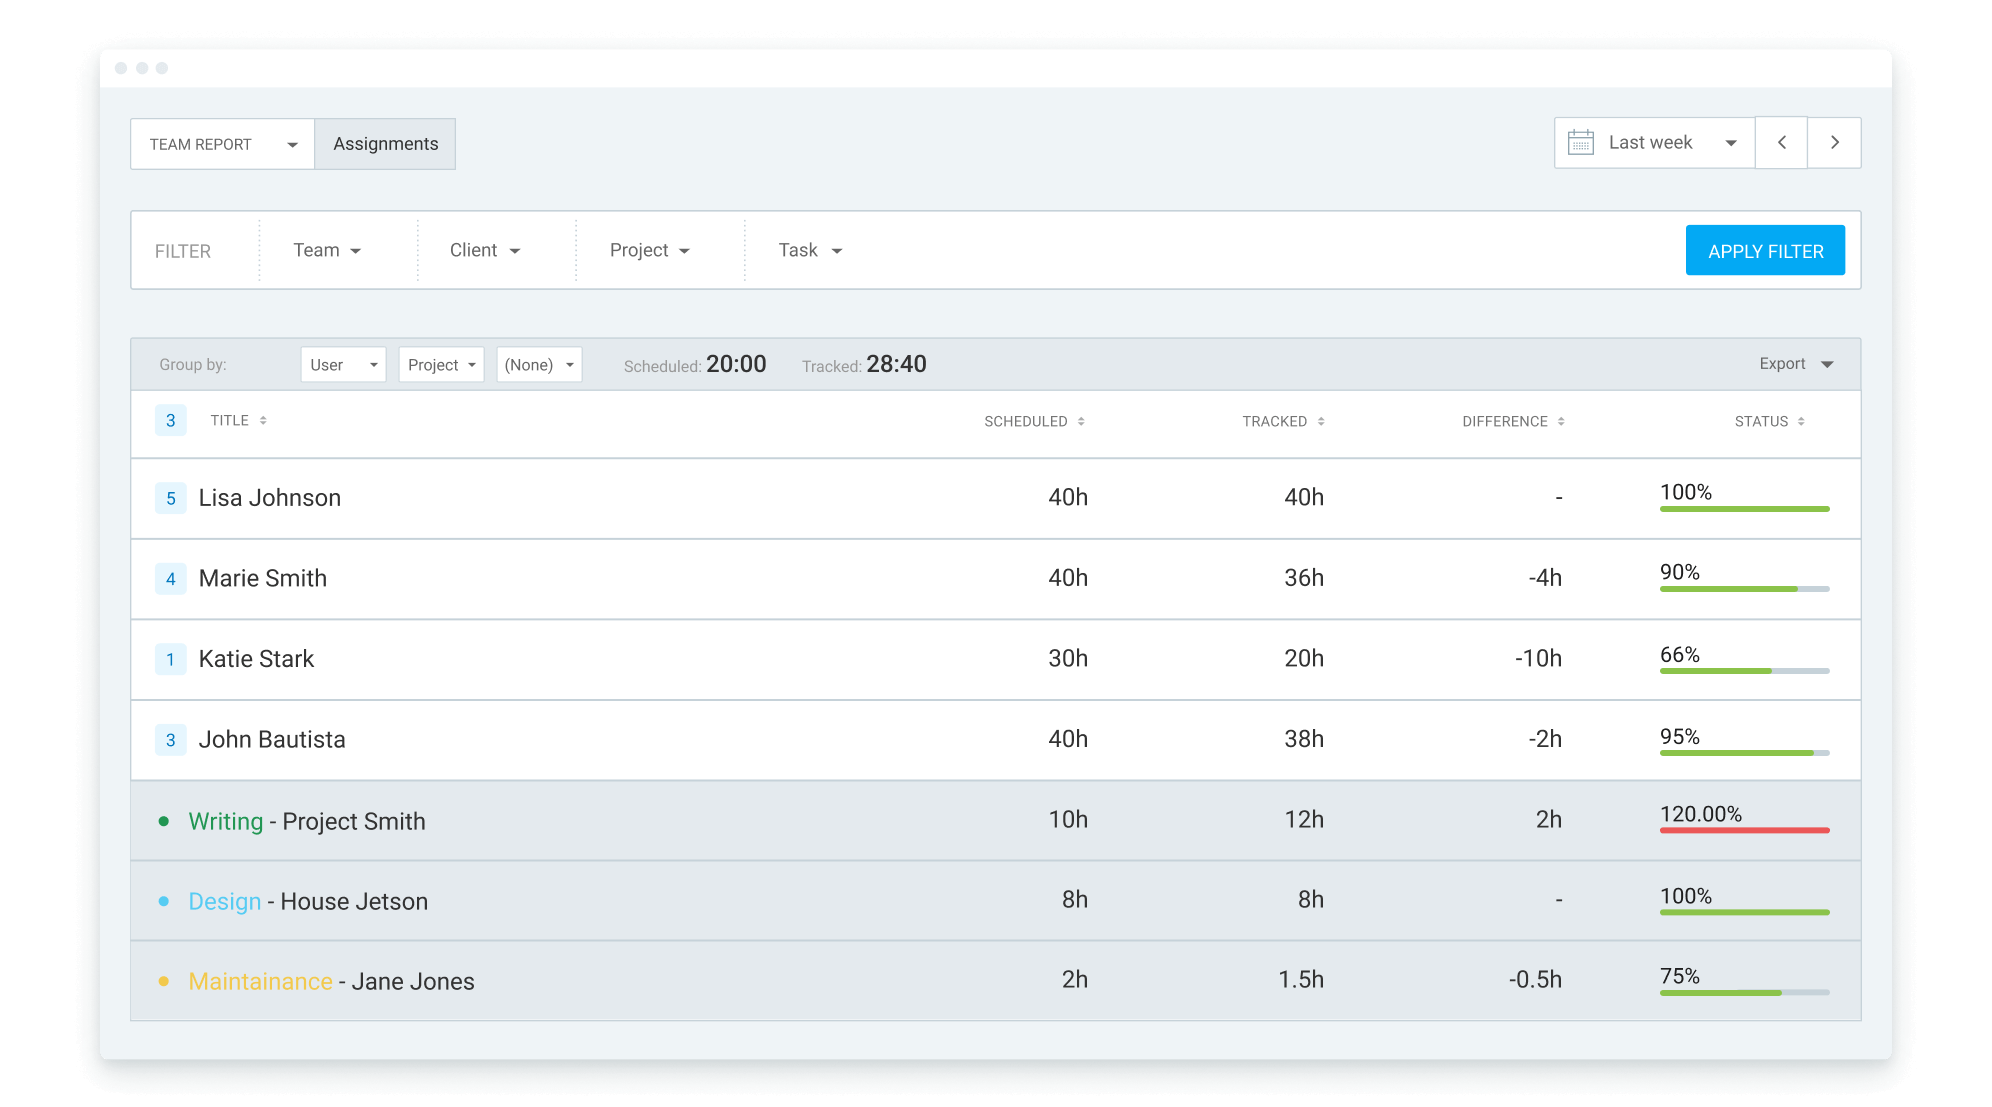Select the Marie Smith name
Image resolution: width=1992 pixels, height=1107 pixels.
(263, 579)
